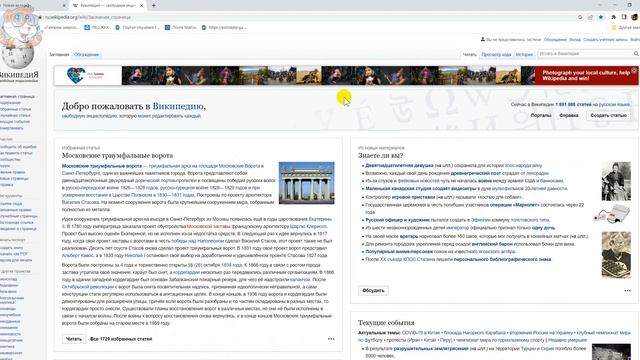The image size is (640, 360).
Task: Click the URL in the address bar
Action: 88,17
